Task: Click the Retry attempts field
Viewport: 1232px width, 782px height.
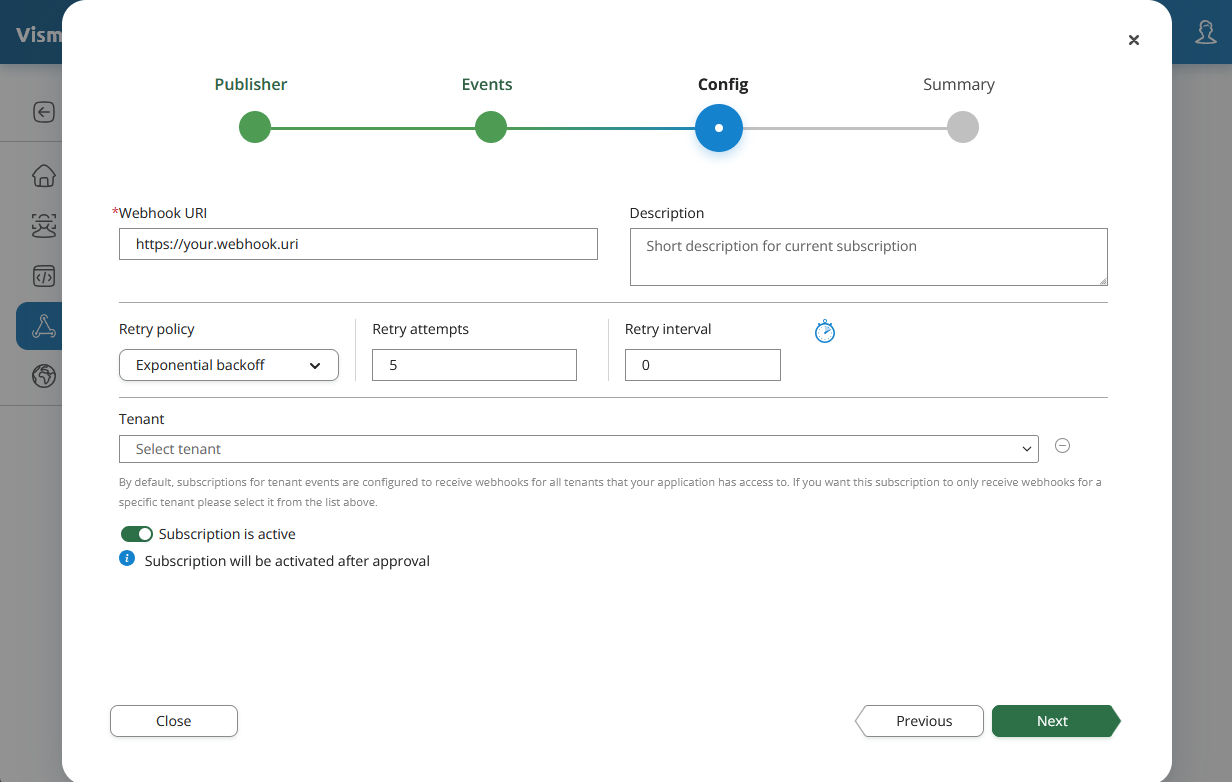Action: click(x=474, y=365)
